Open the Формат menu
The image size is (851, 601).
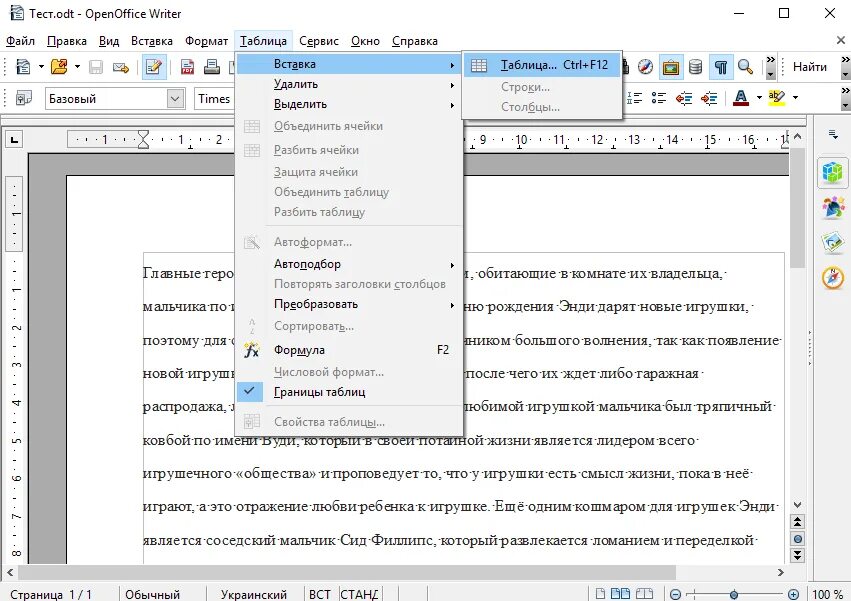(206, 41)
